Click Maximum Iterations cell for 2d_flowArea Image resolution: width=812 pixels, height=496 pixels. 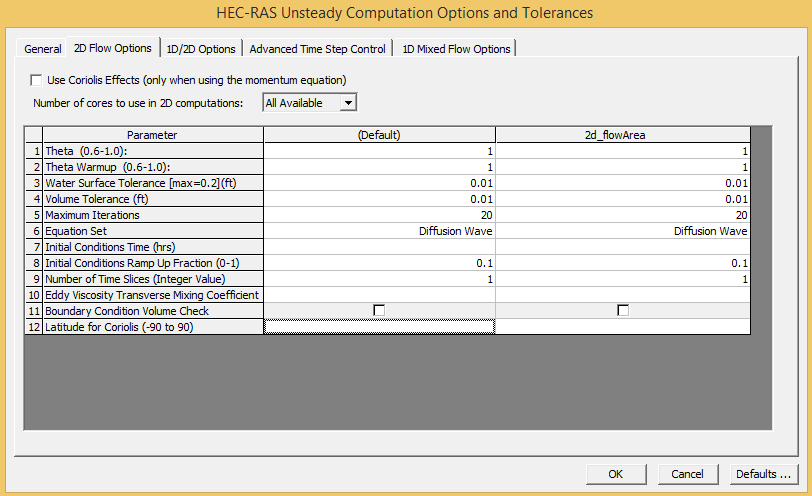coord(623,215)
